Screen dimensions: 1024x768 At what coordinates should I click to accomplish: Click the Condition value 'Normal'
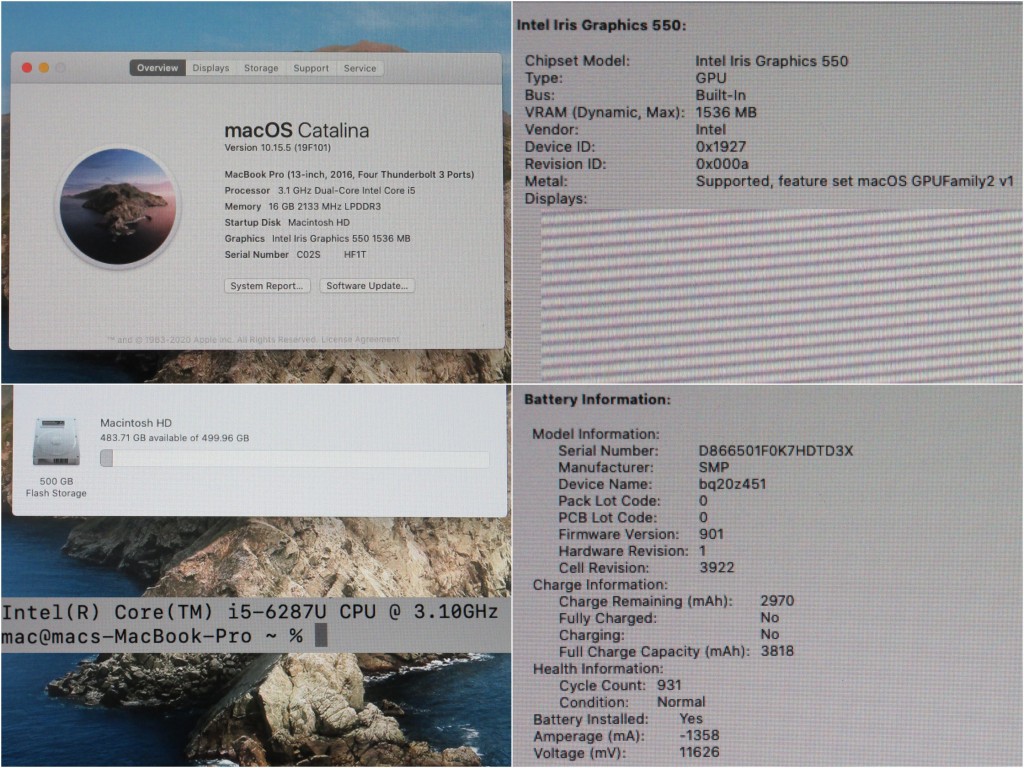pyautogui.click(x=681, y=702)
